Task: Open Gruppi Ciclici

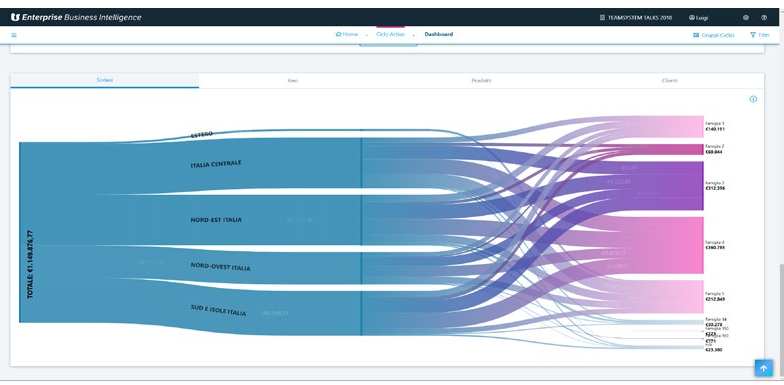Action: coord(714,35)
